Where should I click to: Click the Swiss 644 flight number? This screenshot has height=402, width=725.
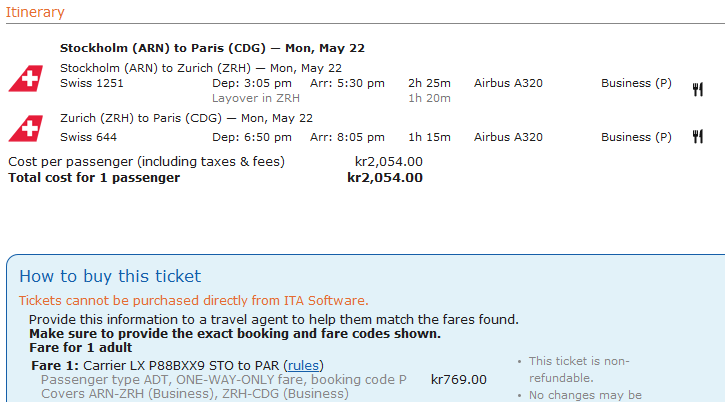pos(88,137)
